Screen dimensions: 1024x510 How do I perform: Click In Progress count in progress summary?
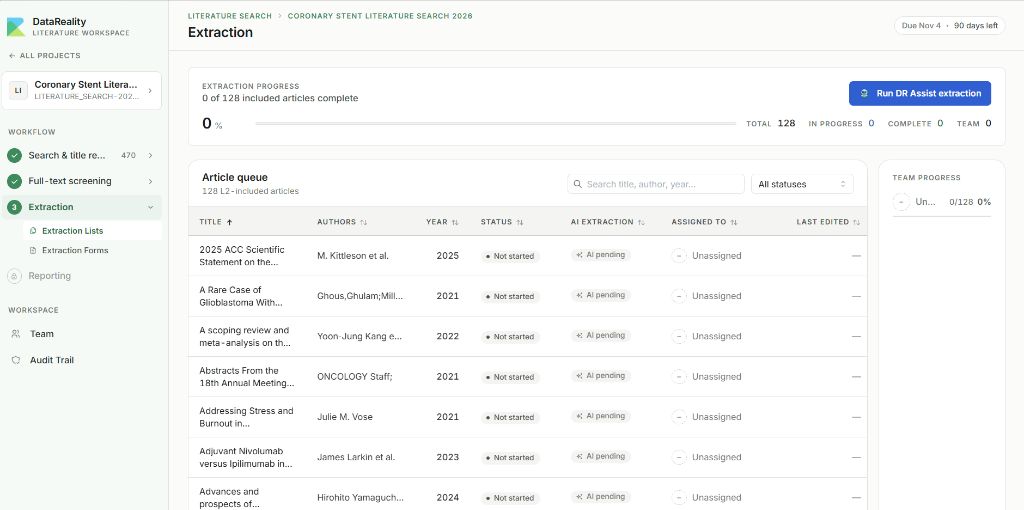[x=871, y=123]
